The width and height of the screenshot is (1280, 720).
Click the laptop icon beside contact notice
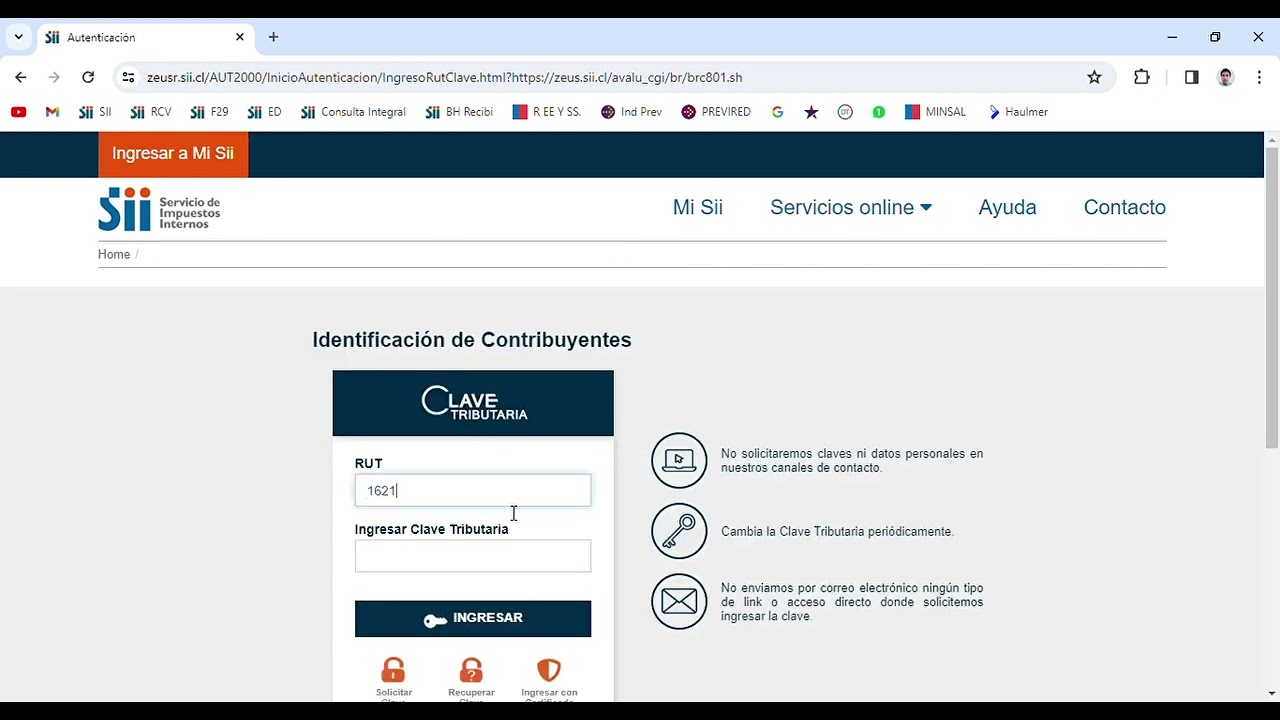[679, 460]
